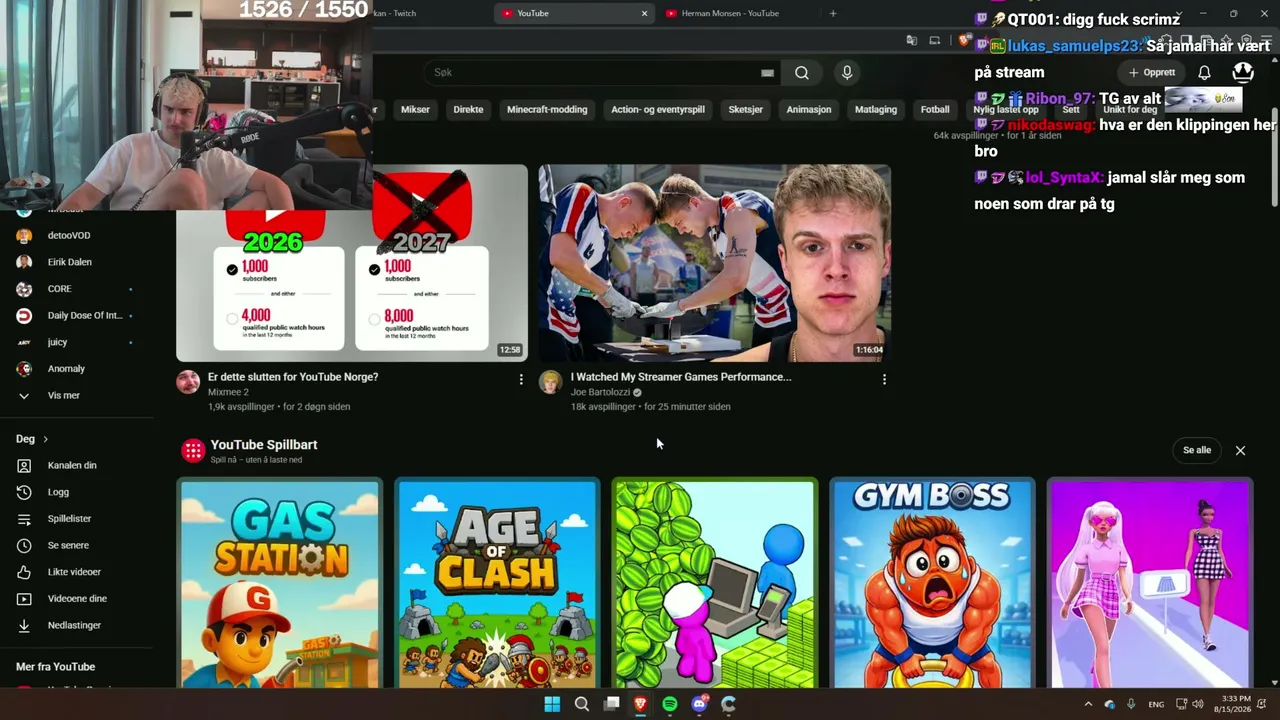Screen dimensions: 1280x720
Task: Click the YouTube search magnifier button
Action: (802, 73)
